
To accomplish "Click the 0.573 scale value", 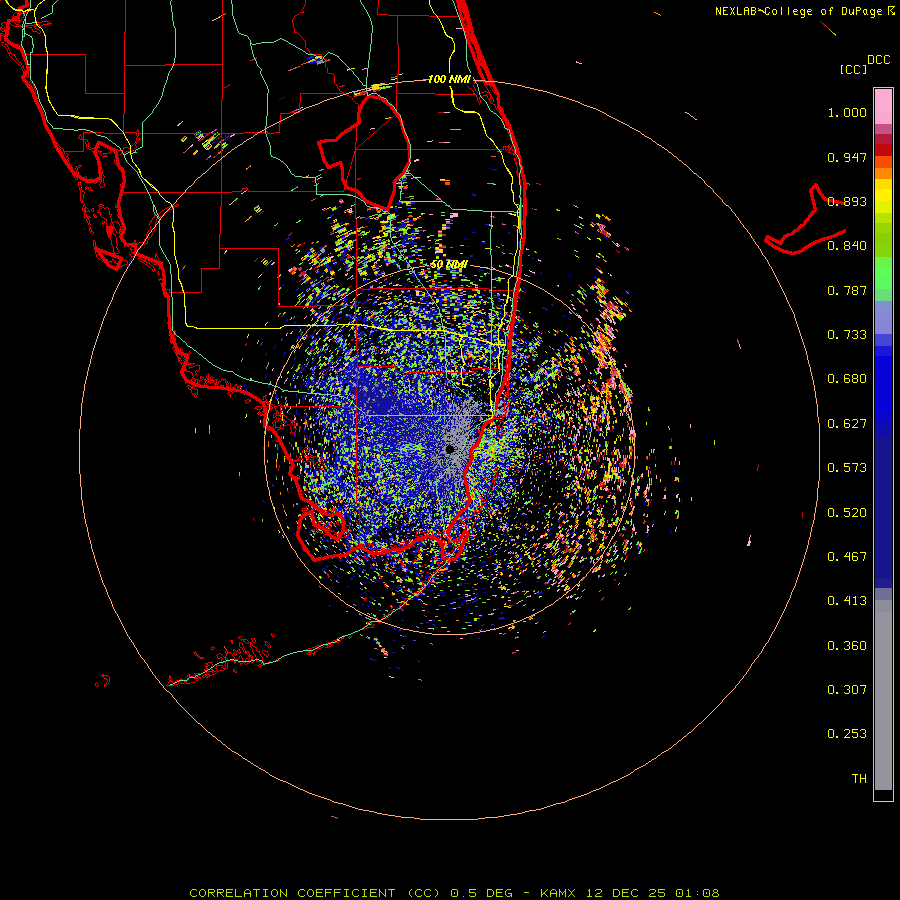I will coord(847,468).
